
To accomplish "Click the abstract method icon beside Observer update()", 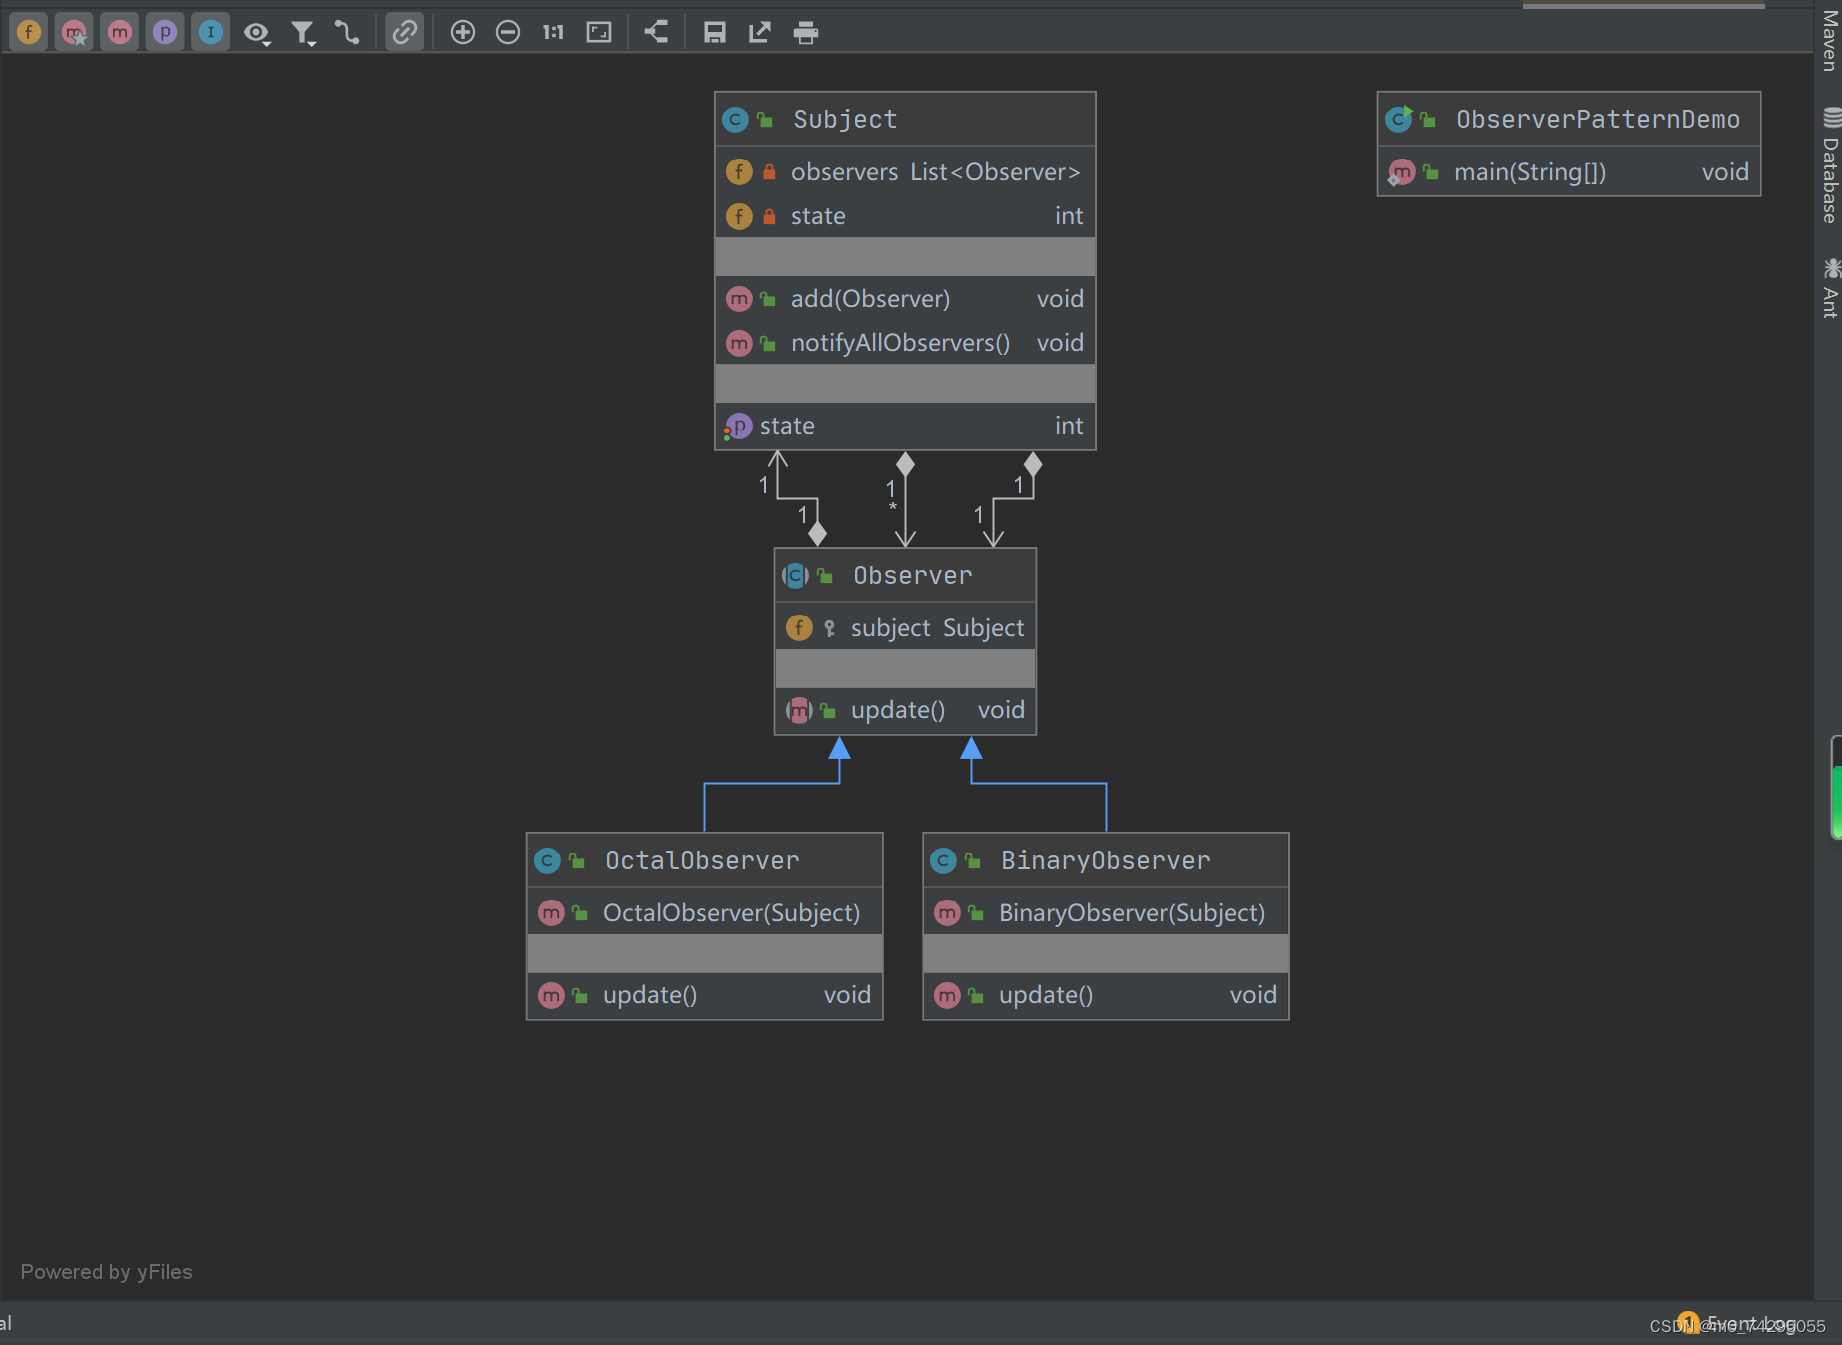I will 799,711.
